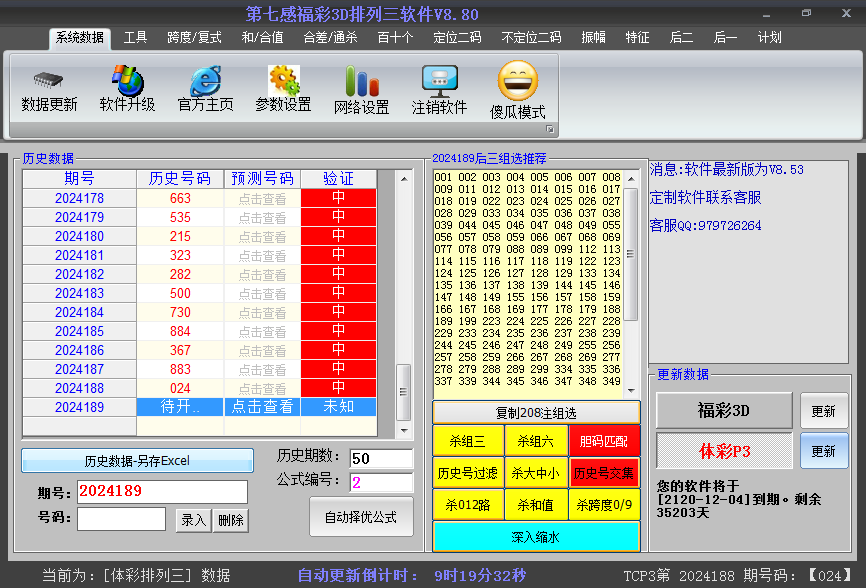Viewport: 866px width, 588px height.
Task: Select the 体彩P3 button
Action: click(x=724, y=451)
